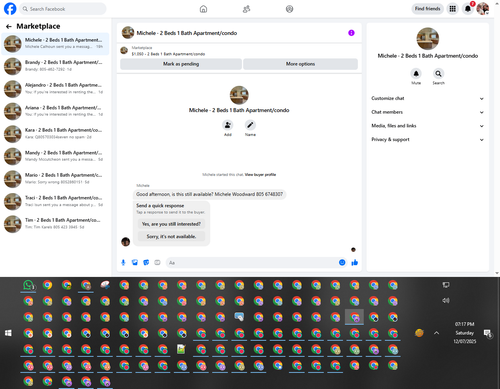Open the Facebook menu grid icon
Image resolution: width=500 pixels, height=389 pixels.
point(452,9)
